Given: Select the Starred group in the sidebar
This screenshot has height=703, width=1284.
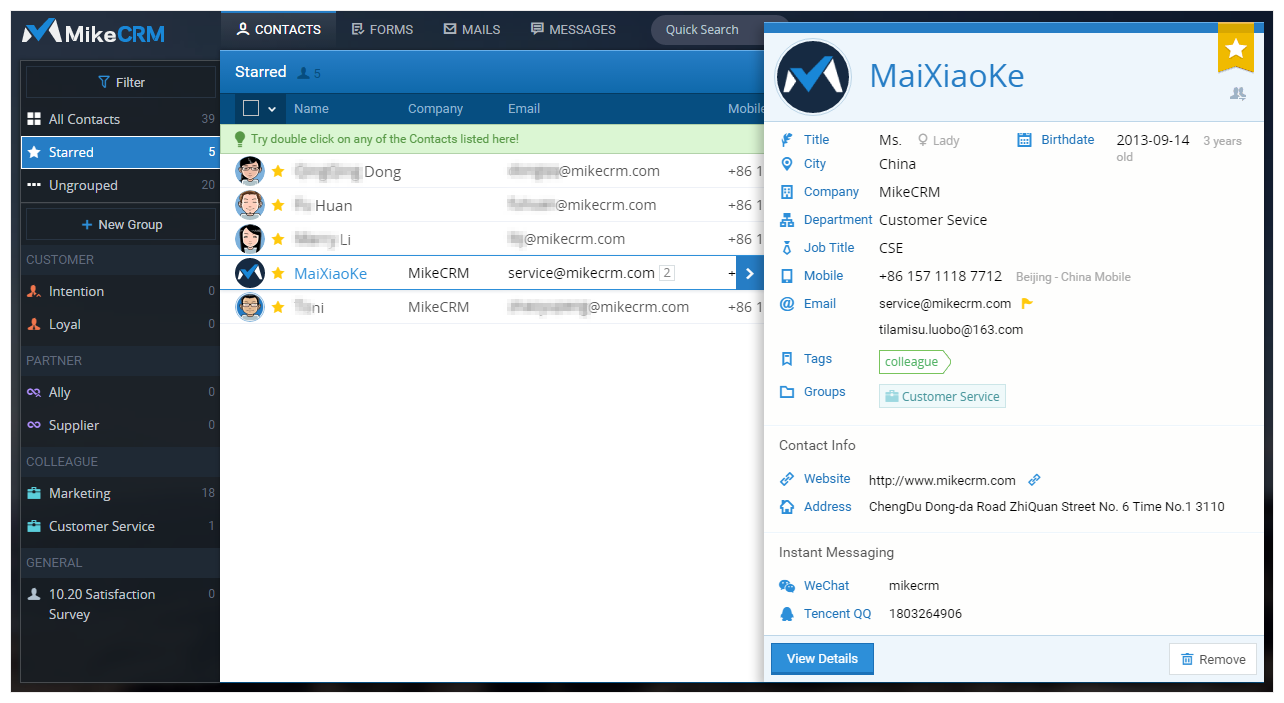Looking at the screenshot, I should point(120,152).
